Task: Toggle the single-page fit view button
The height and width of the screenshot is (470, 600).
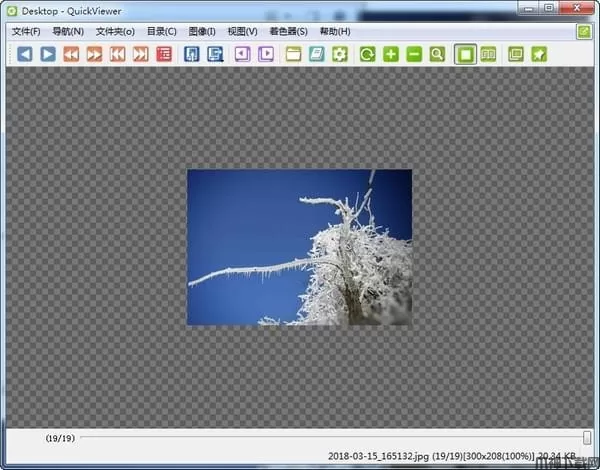Action: 465,54
